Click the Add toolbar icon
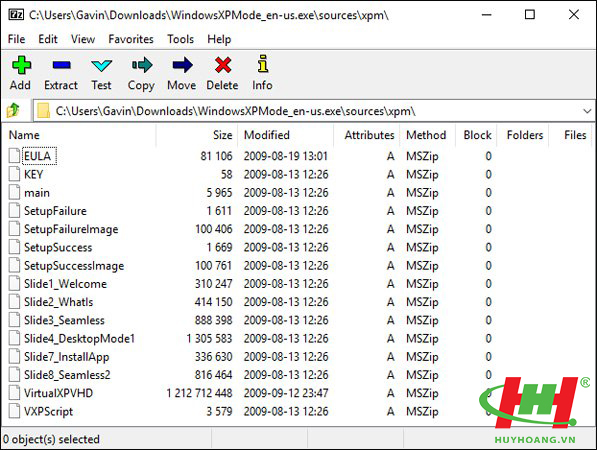This screenshot has height=450, width=597. [21, 65]
